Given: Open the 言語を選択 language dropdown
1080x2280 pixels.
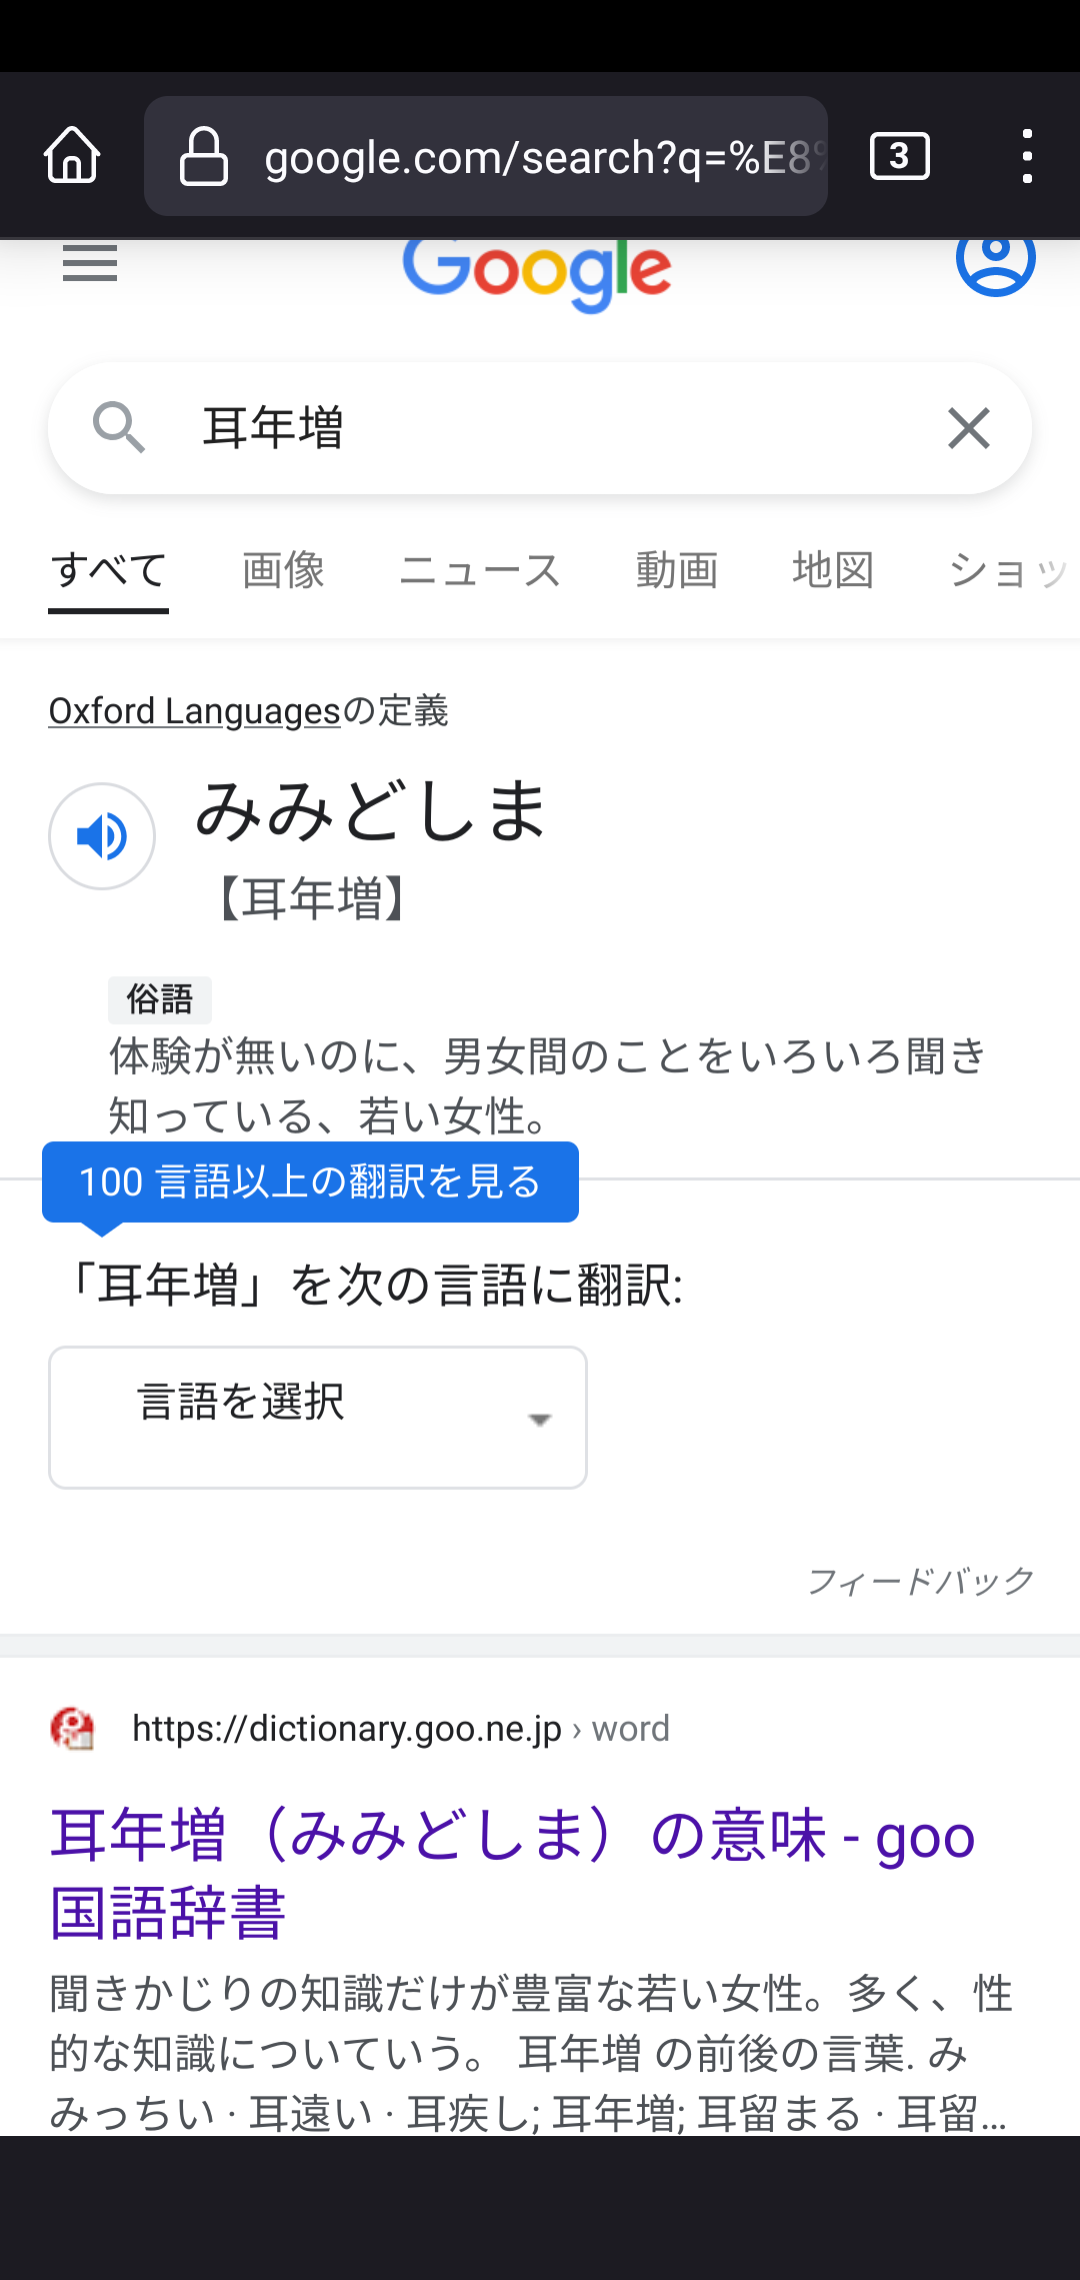Looking at the screenshot, I should click(318, 1417).
